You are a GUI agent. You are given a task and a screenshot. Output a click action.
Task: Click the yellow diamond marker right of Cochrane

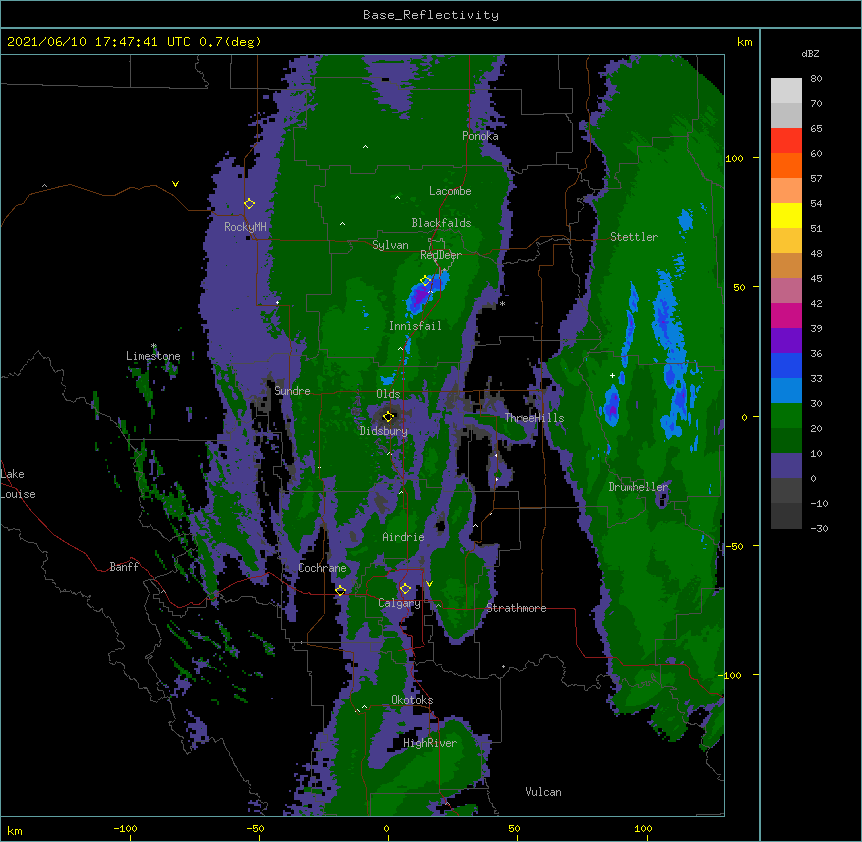[x=340, y=591]
